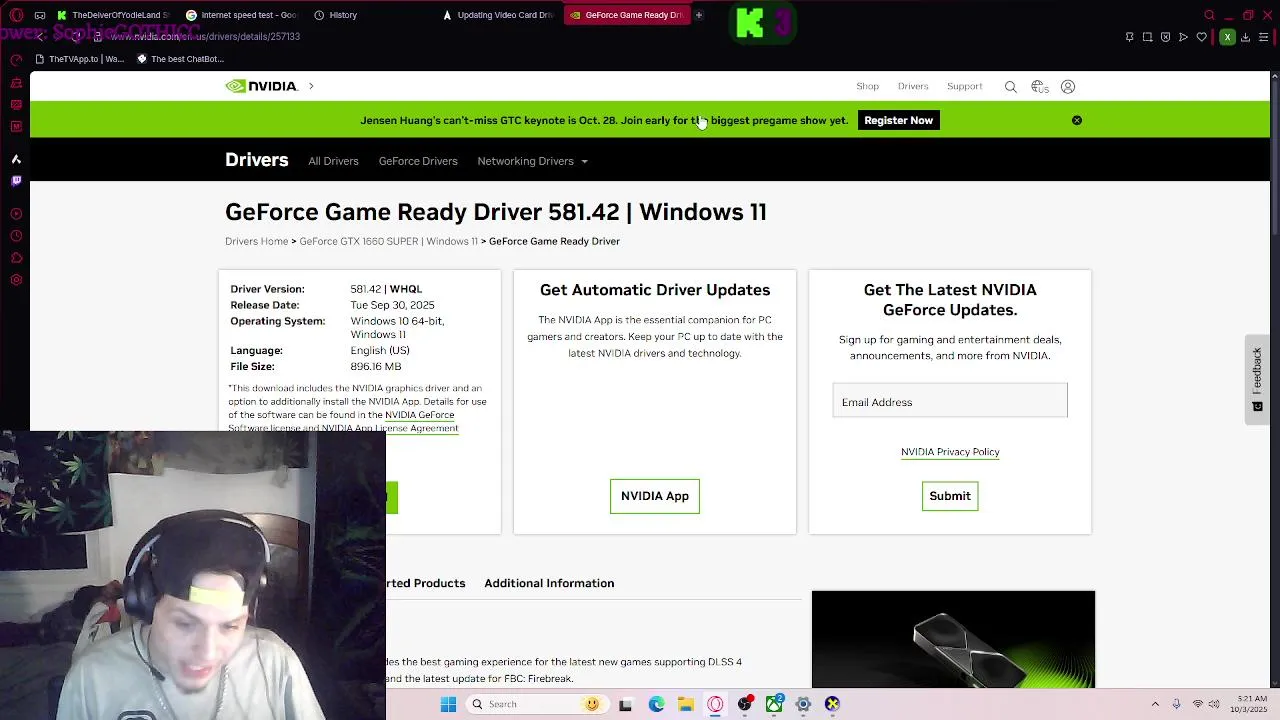Click the browser address bar URL
The width and height of the screenshot is (1280, 720).
(205, 37)
